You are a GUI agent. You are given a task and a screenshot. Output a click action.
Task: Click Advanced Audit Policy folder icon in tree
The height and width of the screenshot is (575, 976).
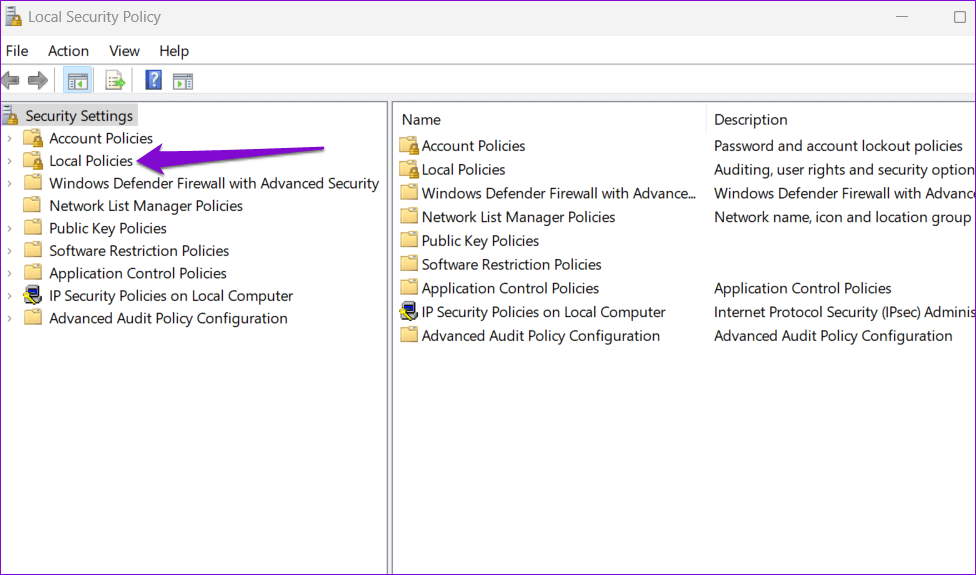click(32, 317)
